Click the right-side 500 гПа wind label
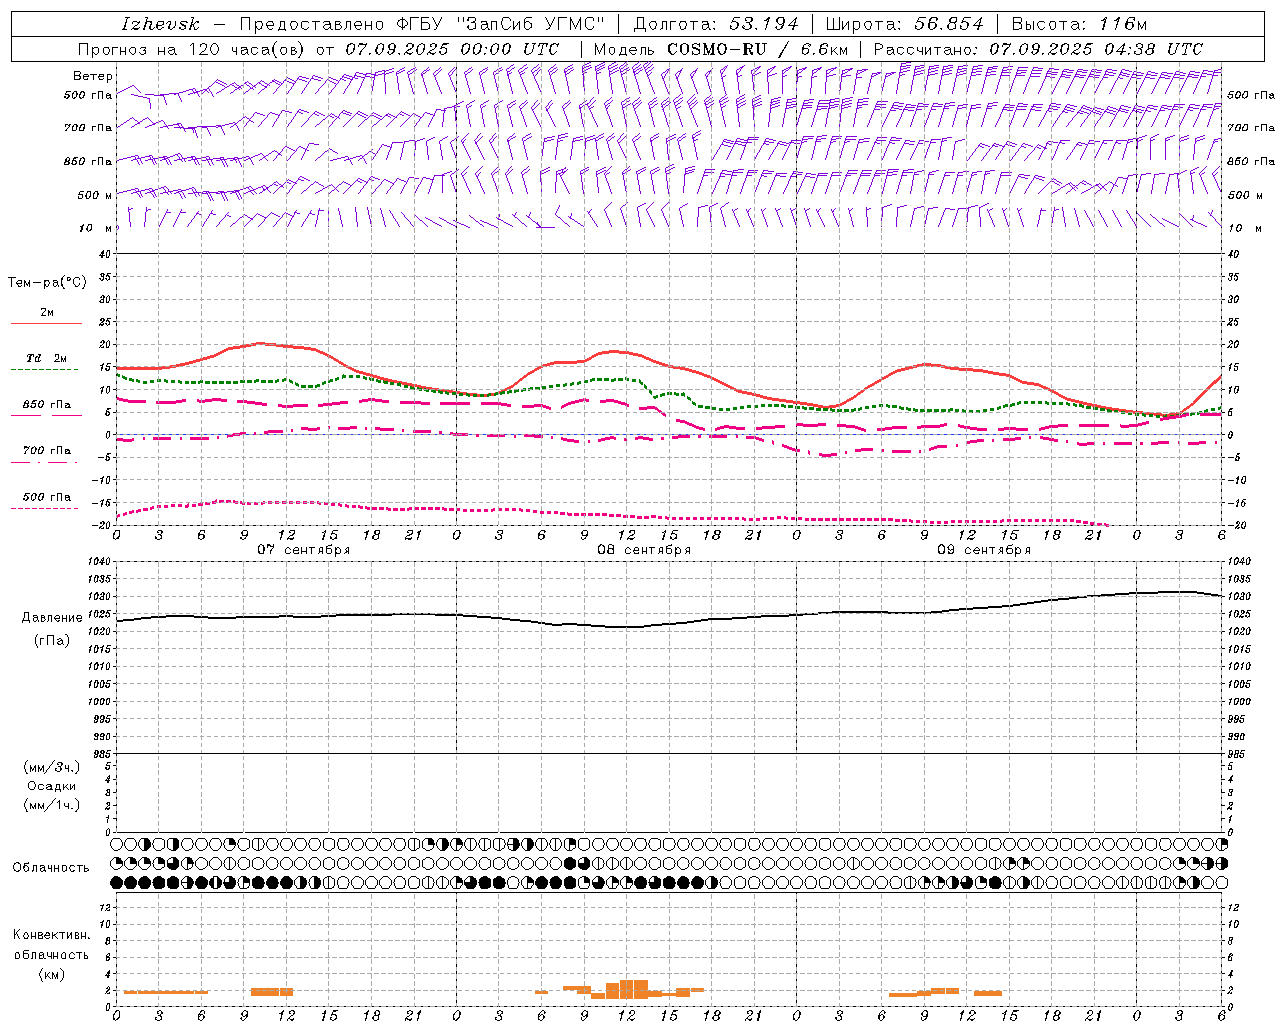Viewport: 1280px width, 1024px height. pyautogui.click(x=1251, y=95)
